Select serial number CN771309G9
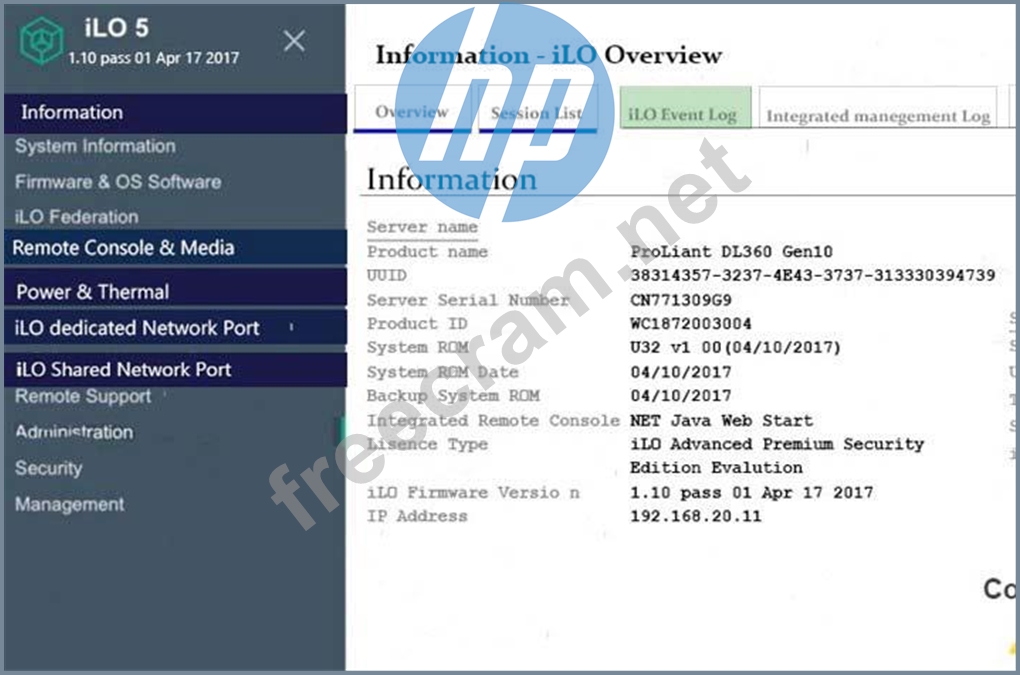This screenshot has height=675, width=1020. pyautogui.click(x=680, y=300)
